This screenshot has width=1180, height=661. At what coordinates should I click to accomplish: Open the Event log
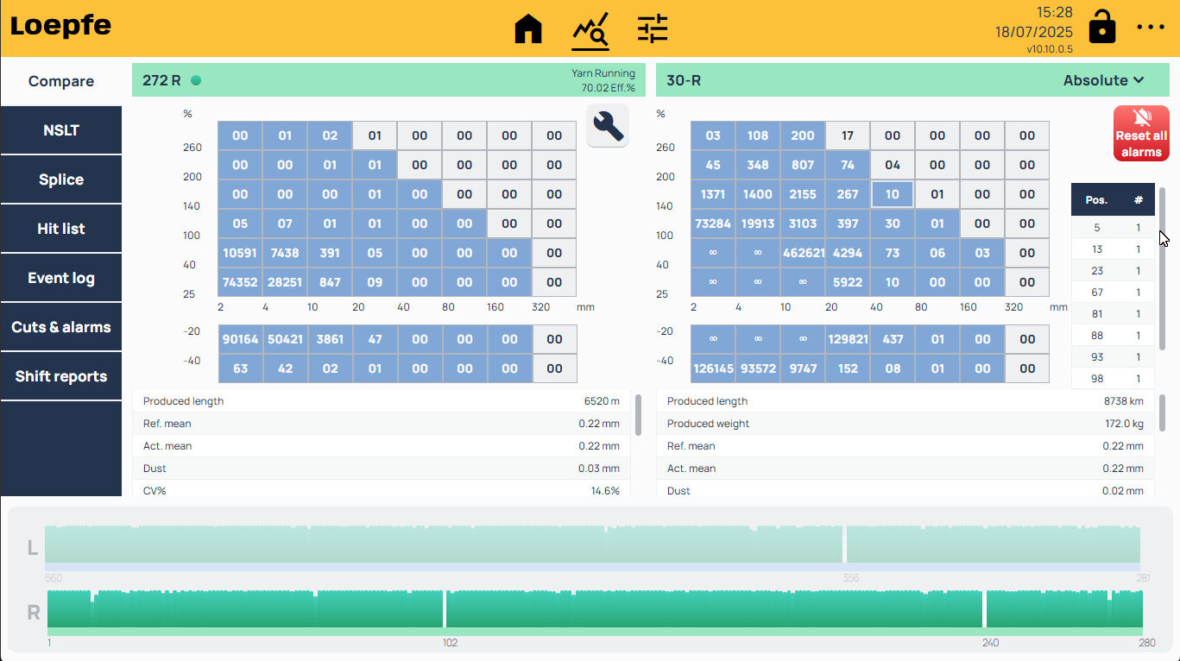(61, 278)
